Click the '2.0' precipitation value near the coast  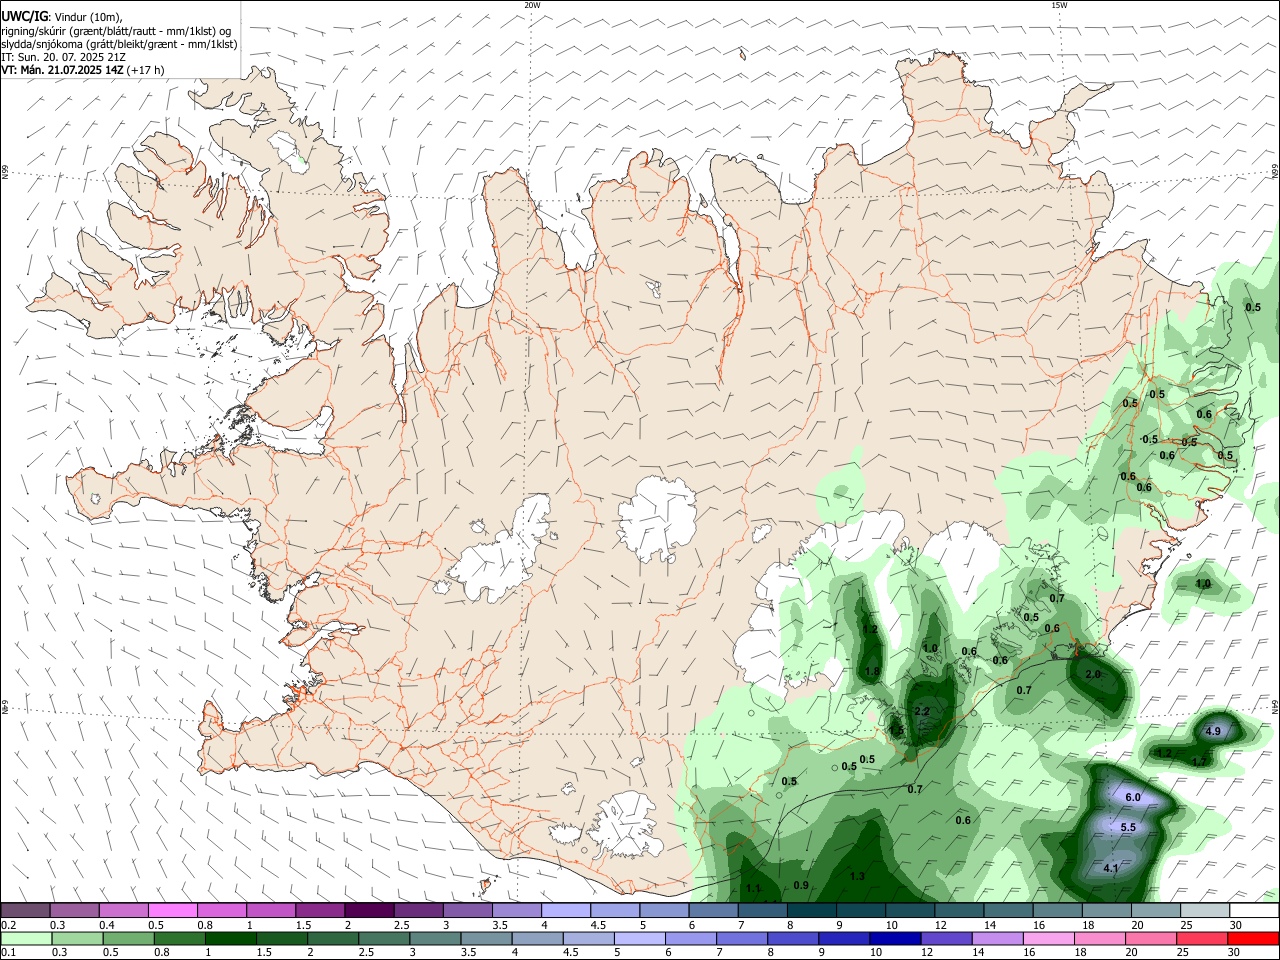(x=1092, y=675)
